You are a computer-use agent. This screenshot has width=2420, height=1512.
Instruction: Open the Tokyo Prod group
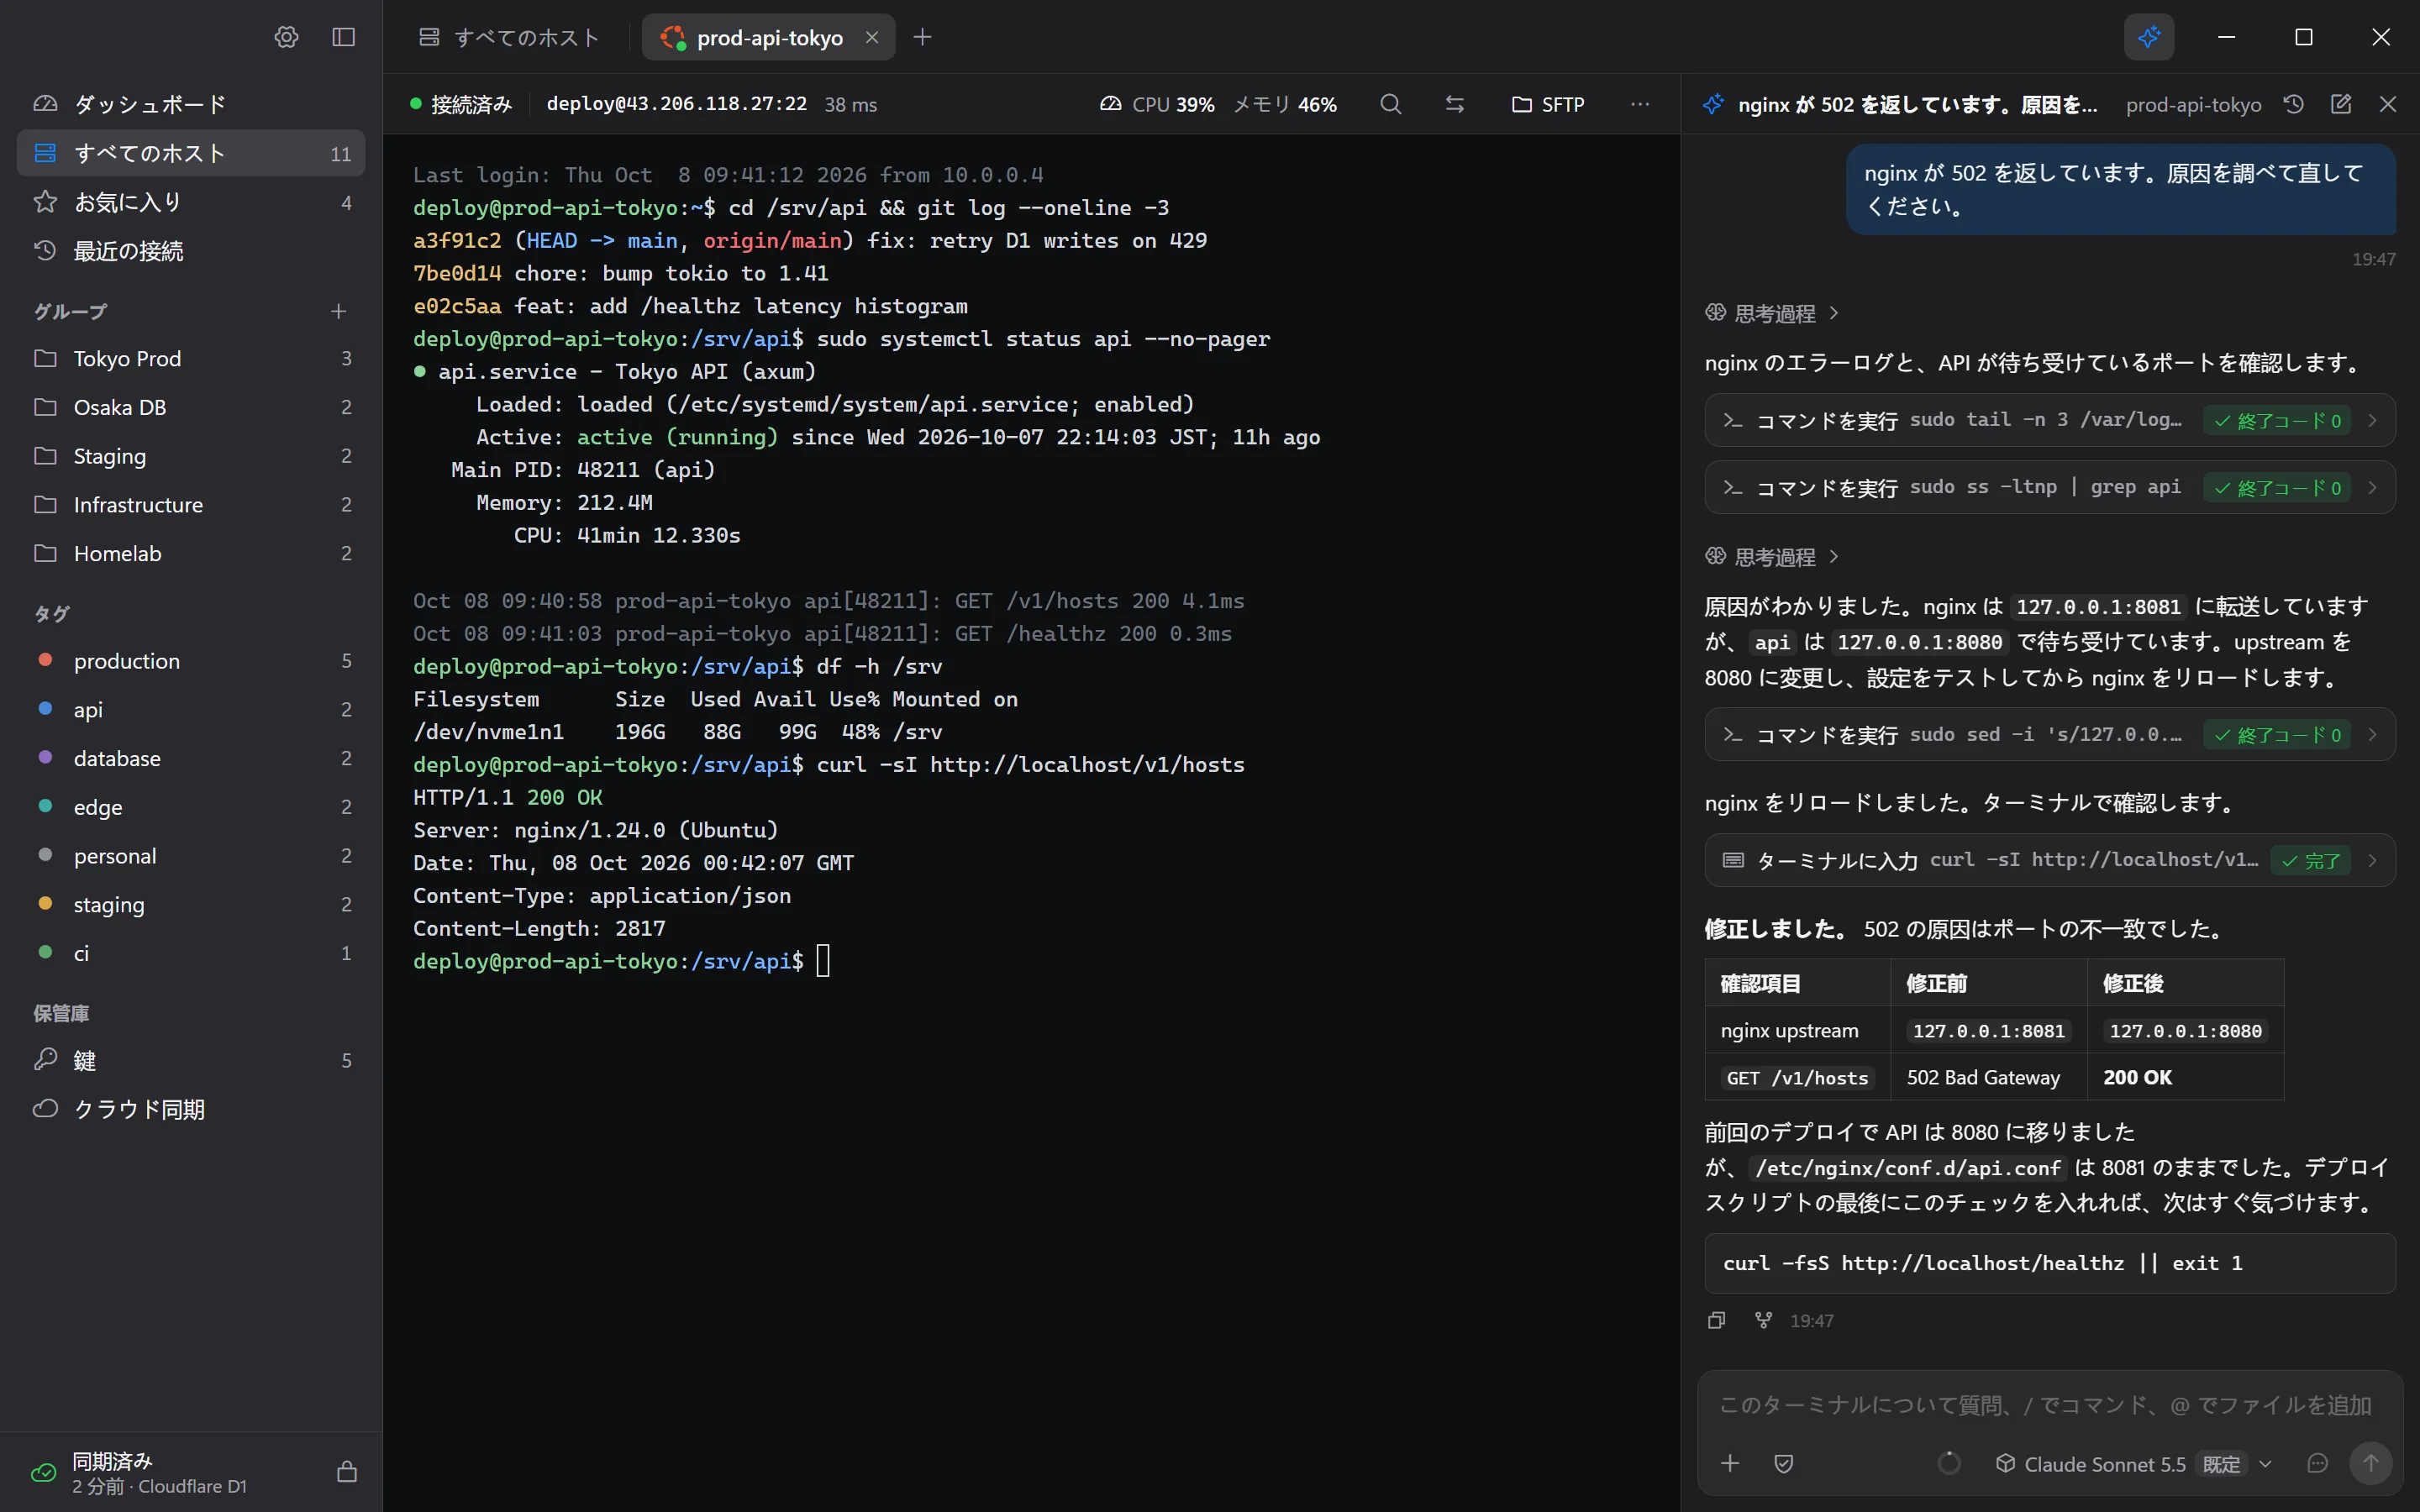coord(191,358)
